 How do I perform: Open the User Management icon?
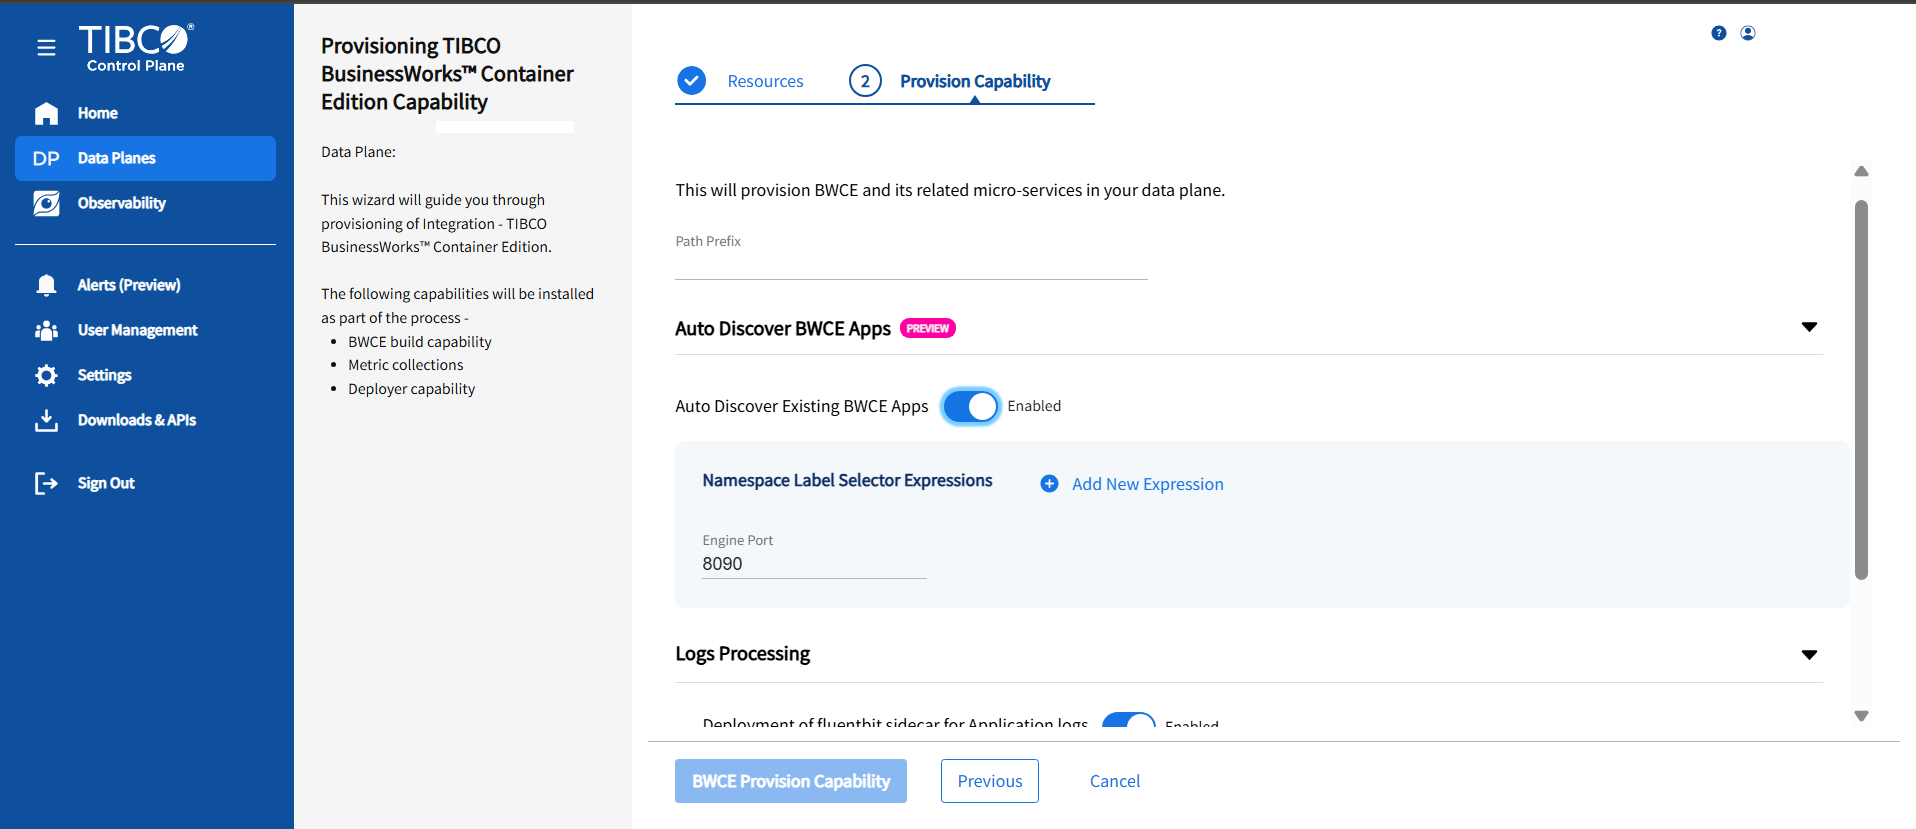point(46,331)
